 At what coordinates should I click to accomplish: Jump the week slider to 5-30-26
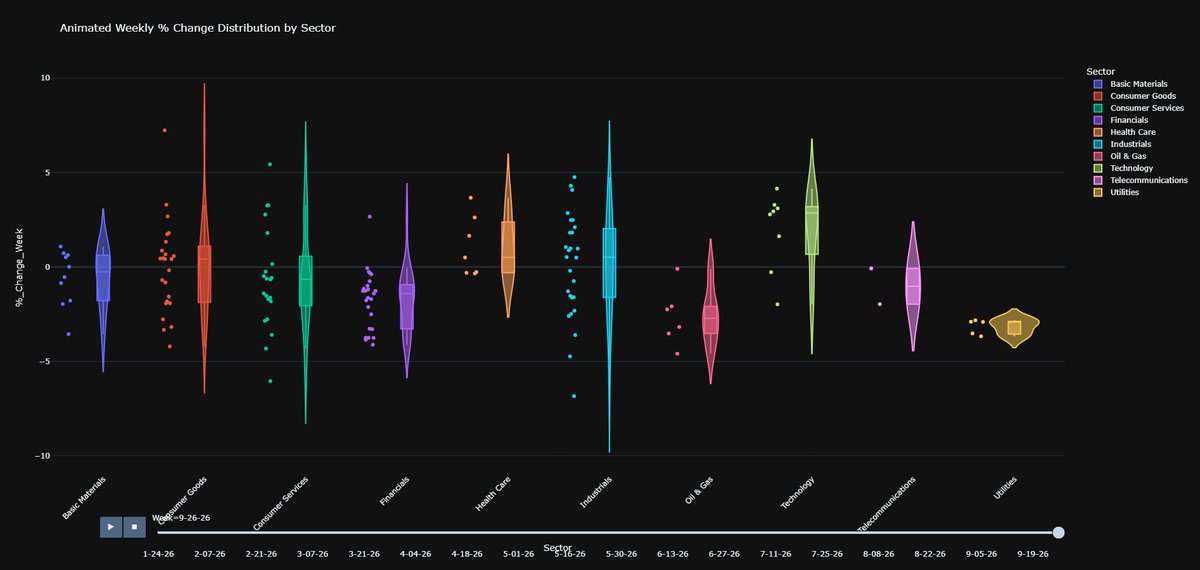622,553
